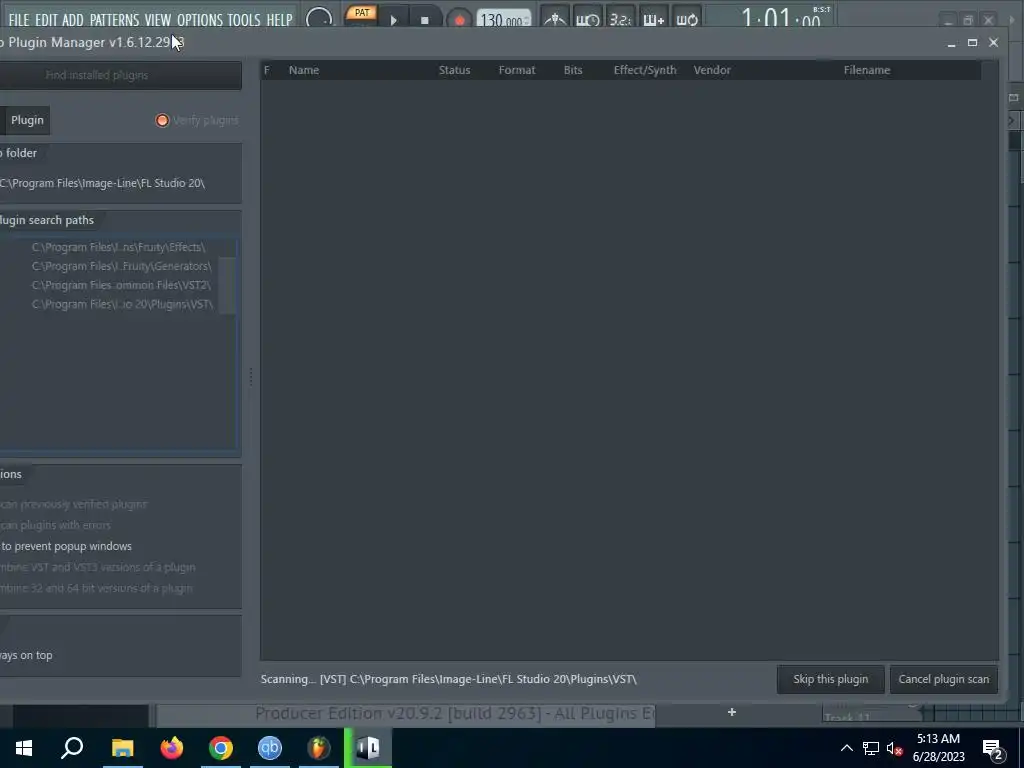Open the TOOLS menu in FL Studio
The width and height of the screenshot is (1024, 768).
click(244, 20)
